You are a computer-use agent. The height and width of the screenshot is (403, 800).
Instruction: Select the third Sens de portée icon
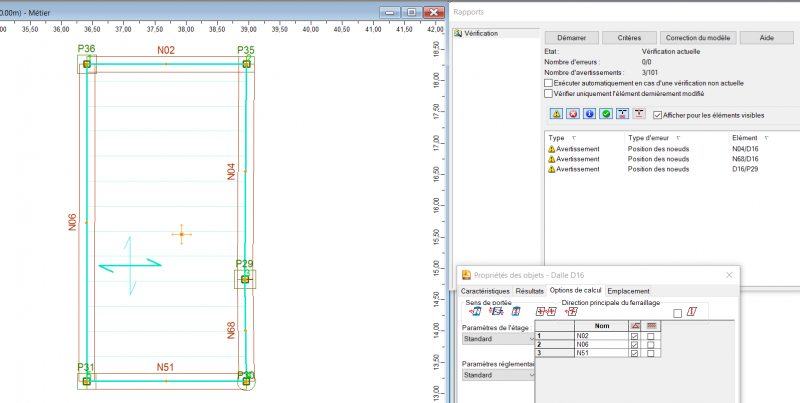pyautogui.click(x=516, y=311)
